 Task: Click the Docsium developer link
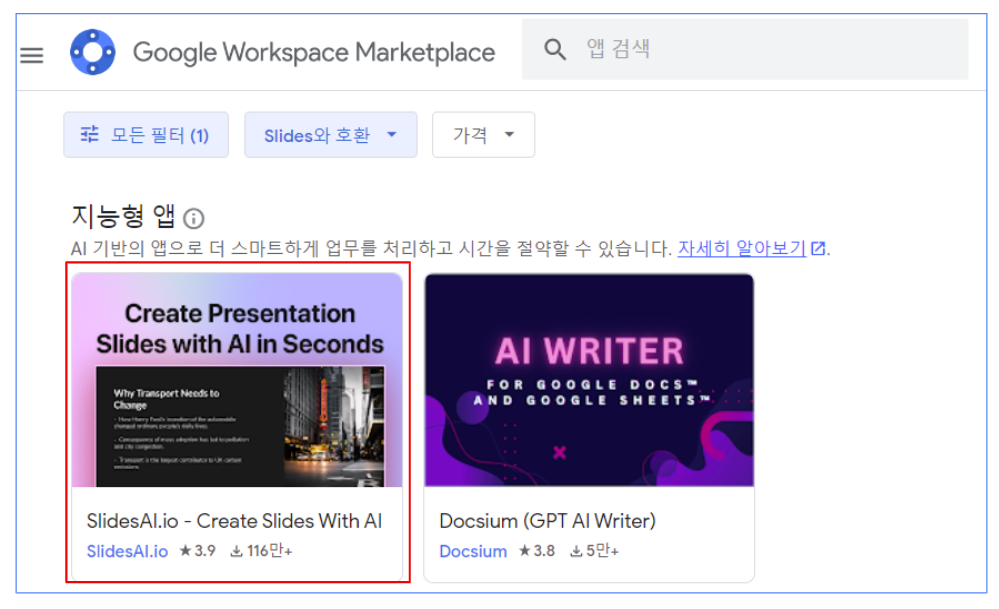coord(473,551)
